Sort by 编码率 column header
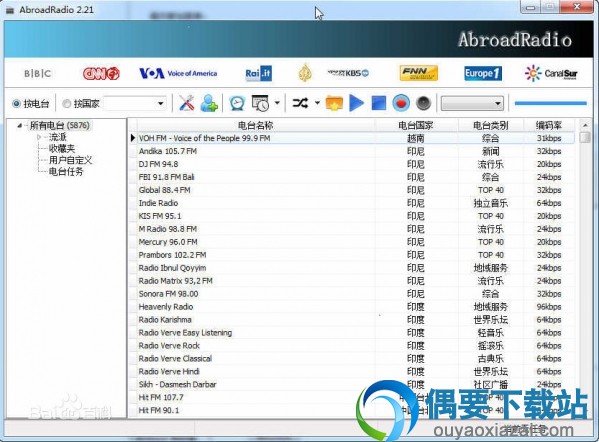 coord(549,125)
